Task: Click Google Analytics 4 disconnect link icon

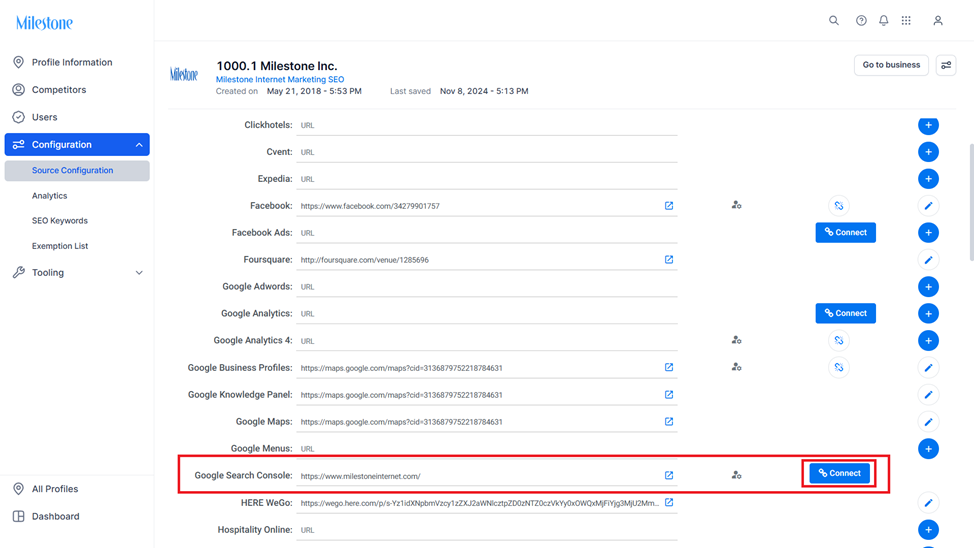Action: (x=839, y=340)
